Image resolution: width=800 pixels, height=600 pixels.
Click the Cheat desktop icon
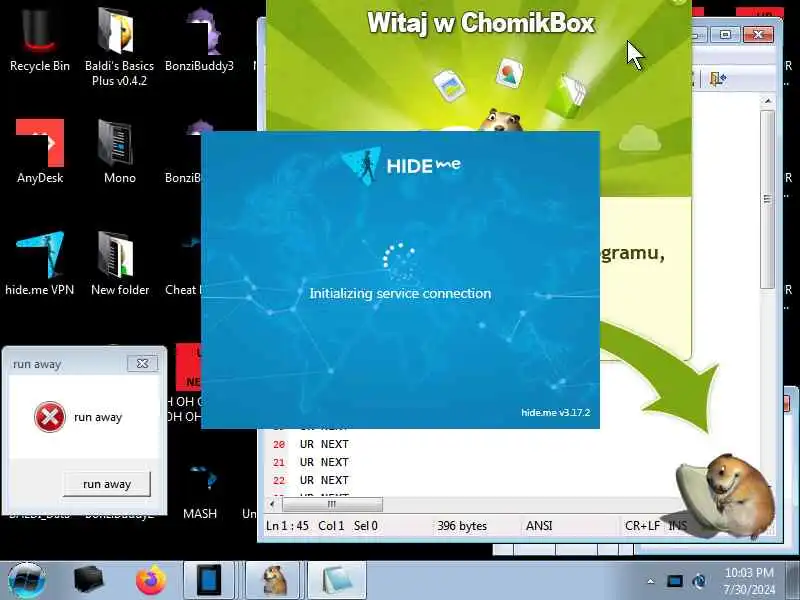(x=184, y=263)
